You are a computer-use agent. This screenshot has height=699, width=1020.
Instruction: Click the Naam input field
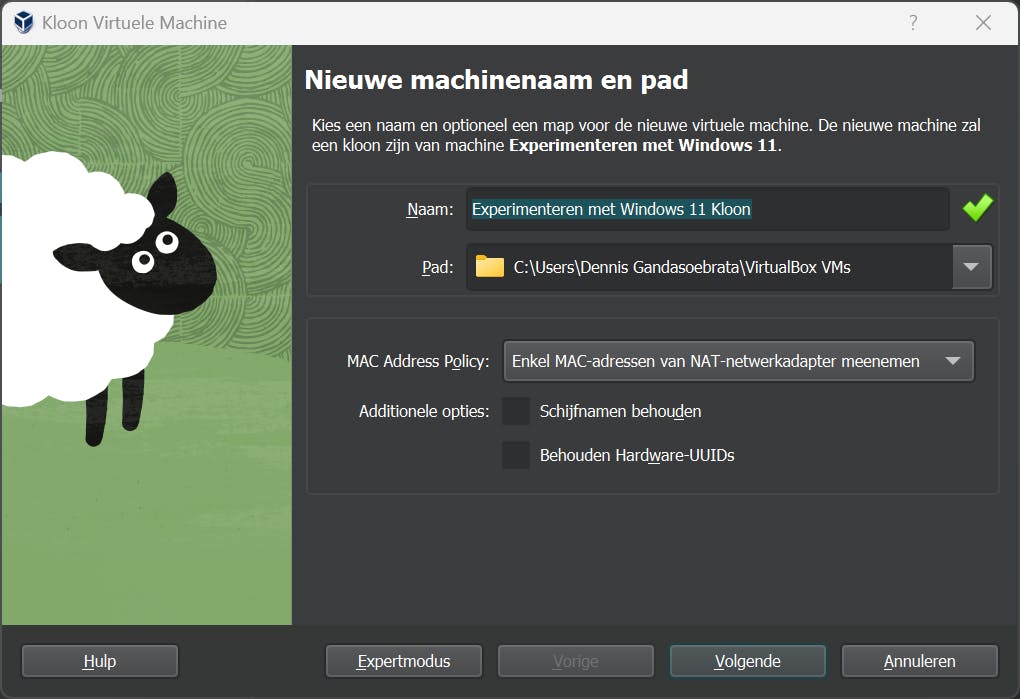click(x=708, y=209)
